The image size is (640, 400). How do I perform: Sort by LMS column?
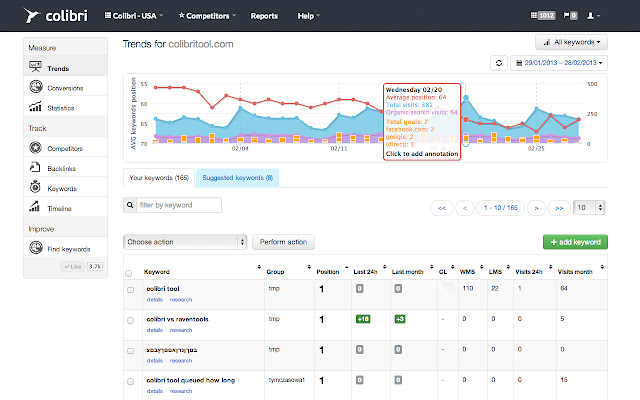tap(496, 272)
